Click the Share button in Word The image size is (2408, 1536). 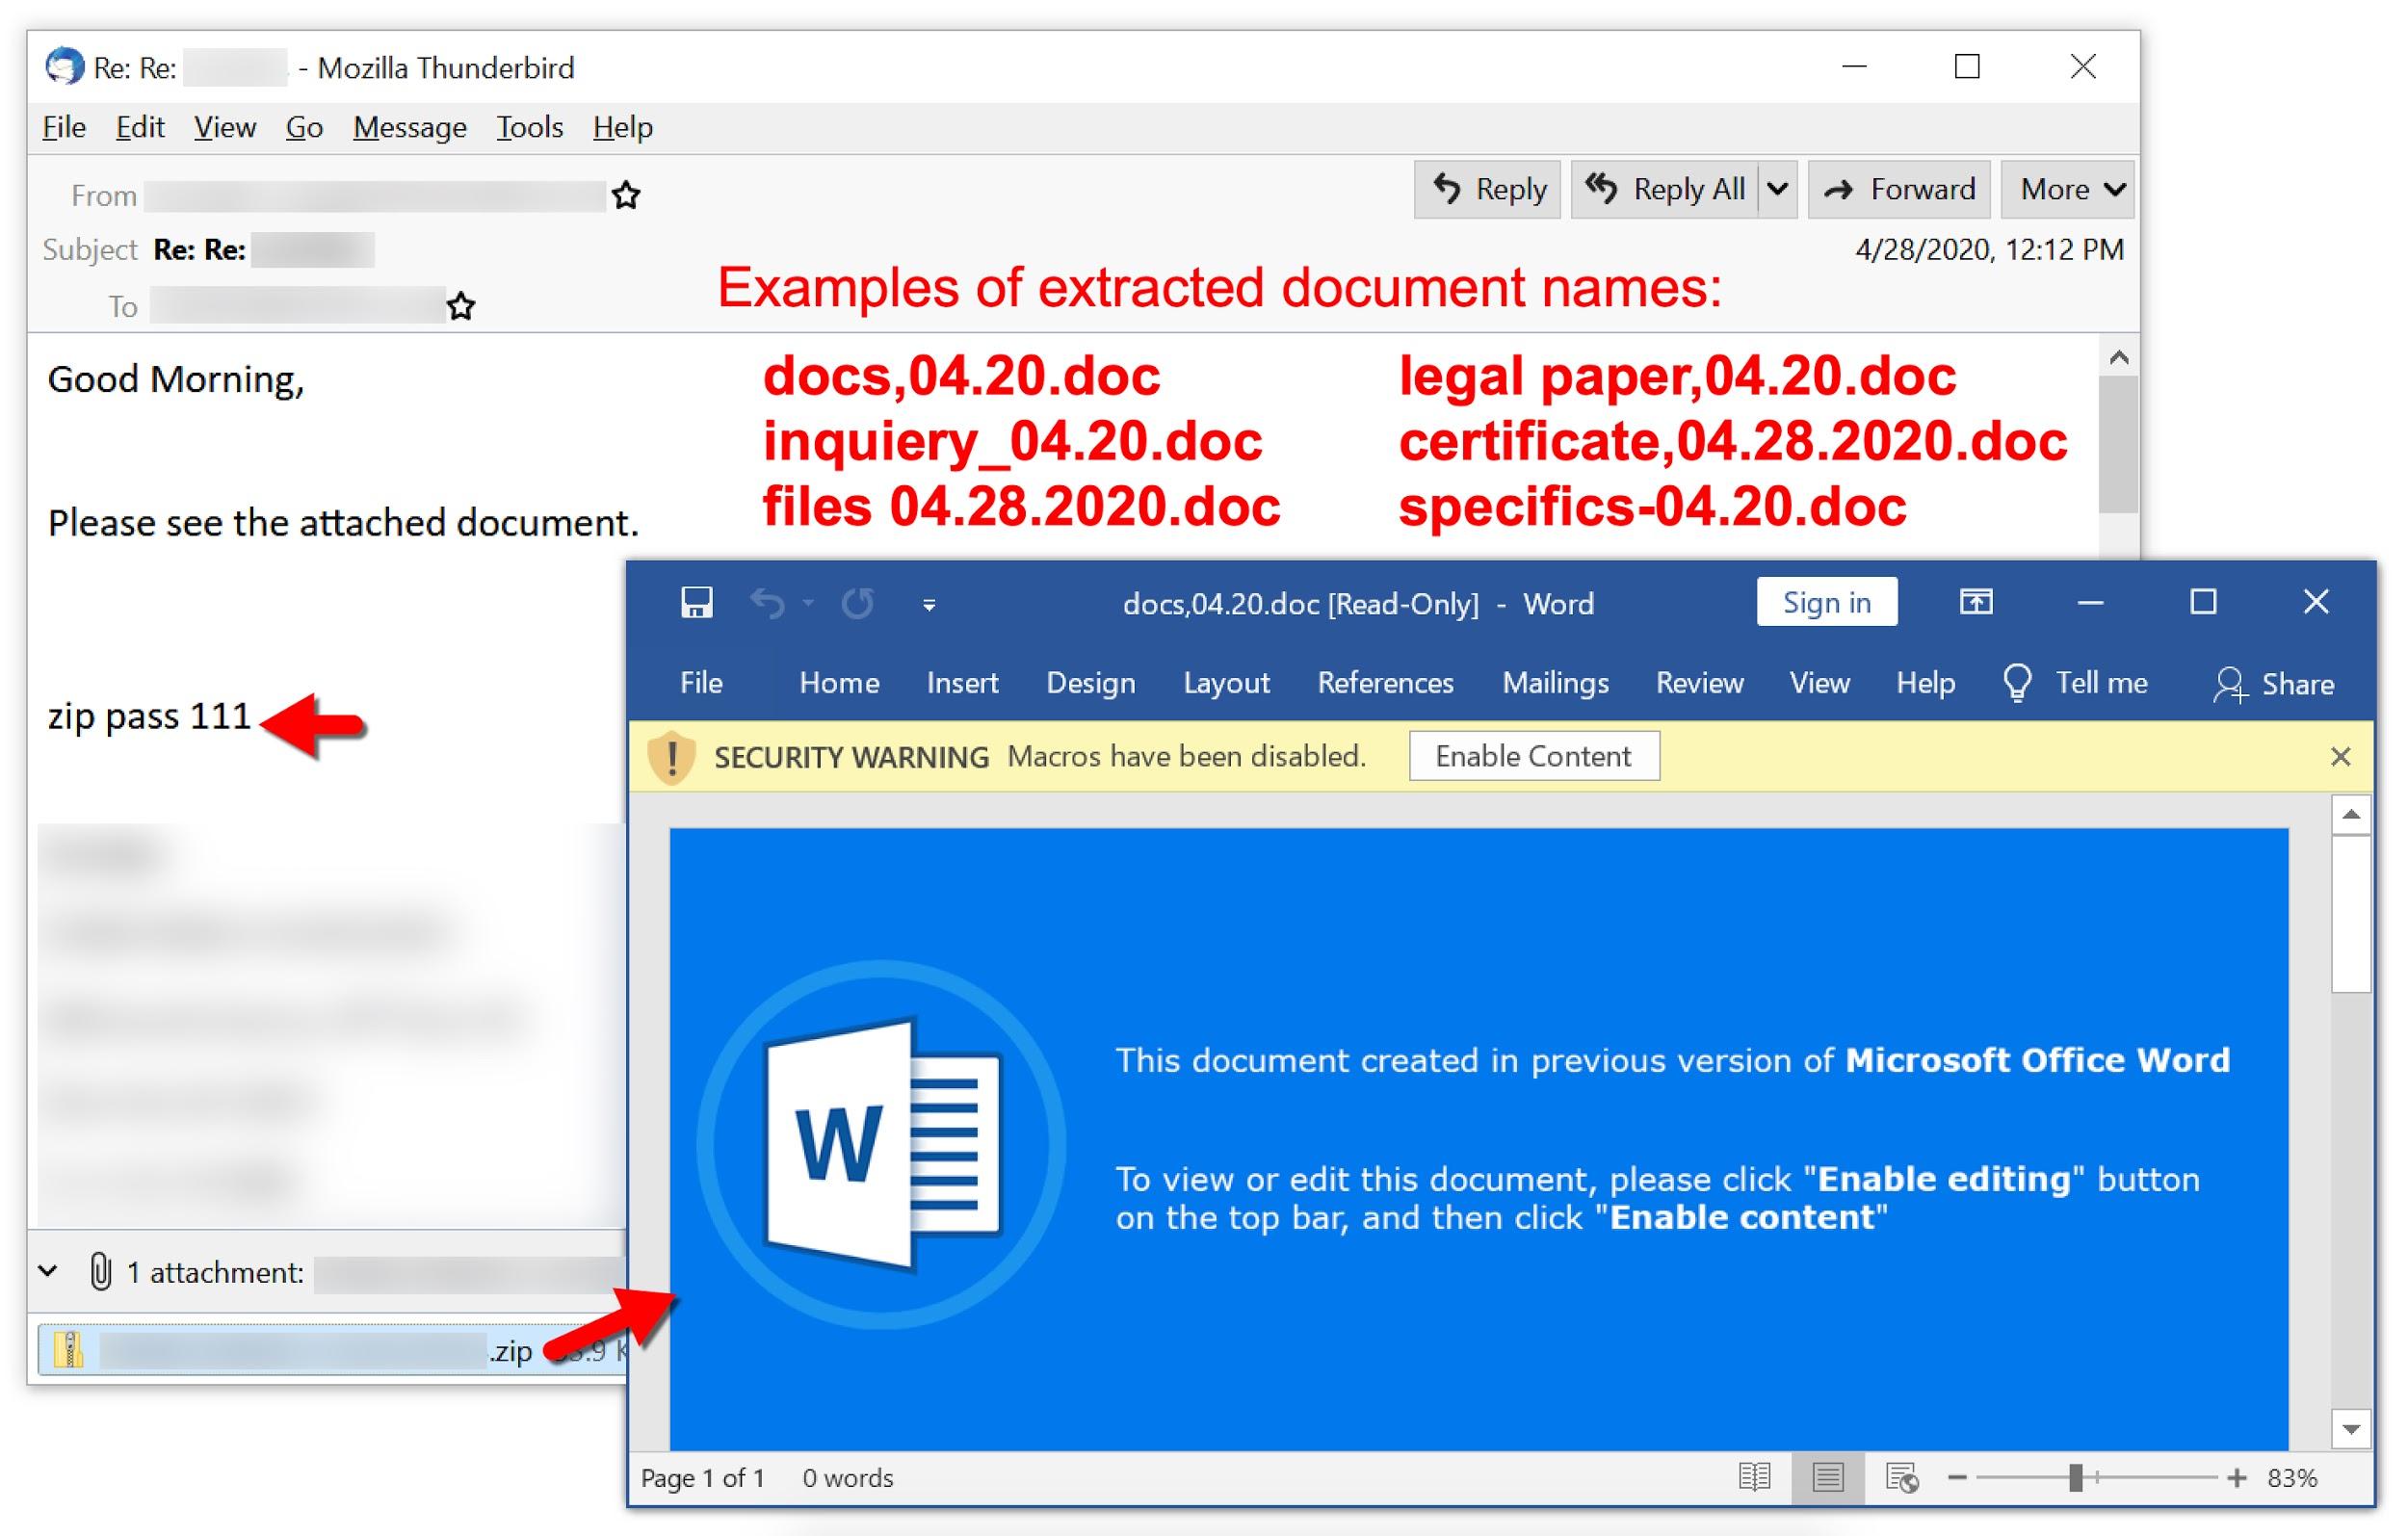tap(2274, 684)
